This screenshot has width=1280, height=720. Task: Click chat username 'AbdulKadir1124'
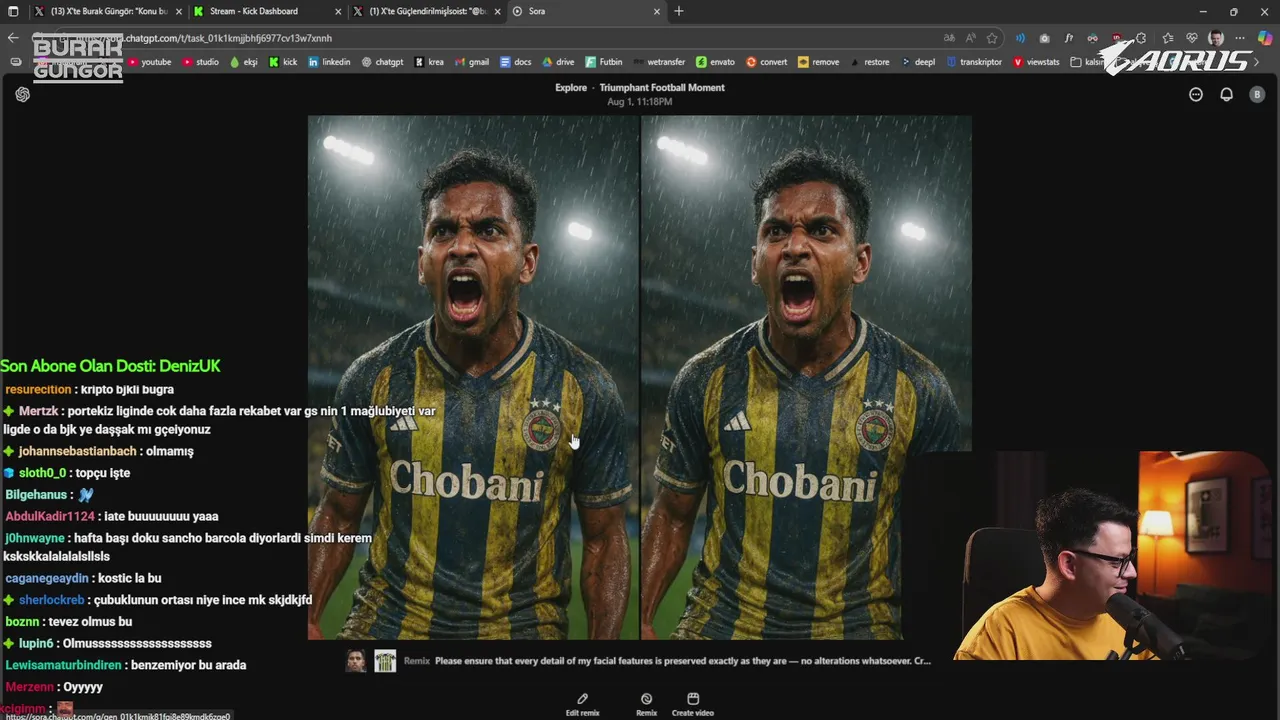[50, 516]
